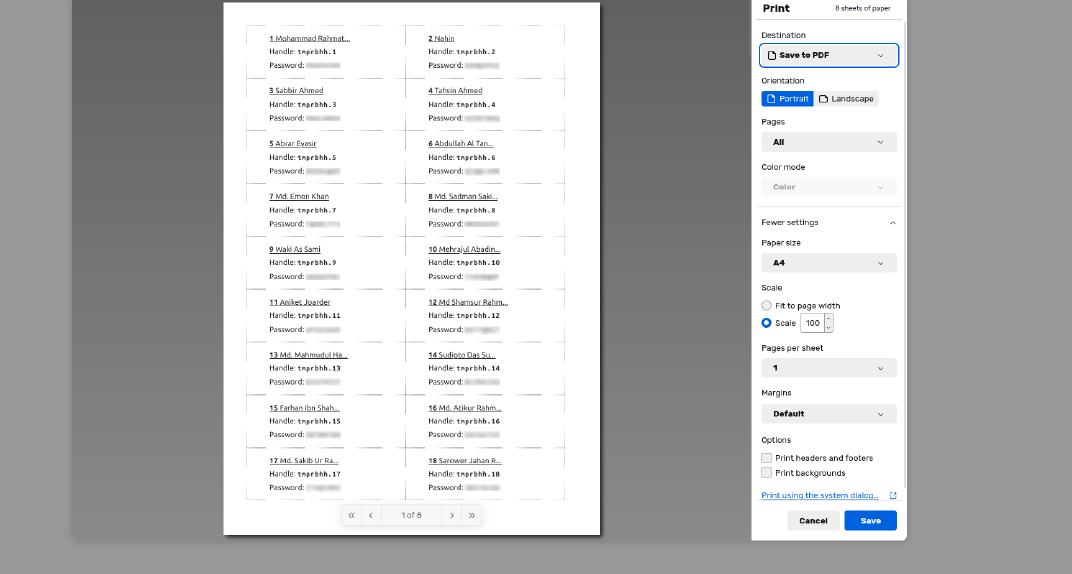Enable Print backgrounds checkbox

[767, 473]
